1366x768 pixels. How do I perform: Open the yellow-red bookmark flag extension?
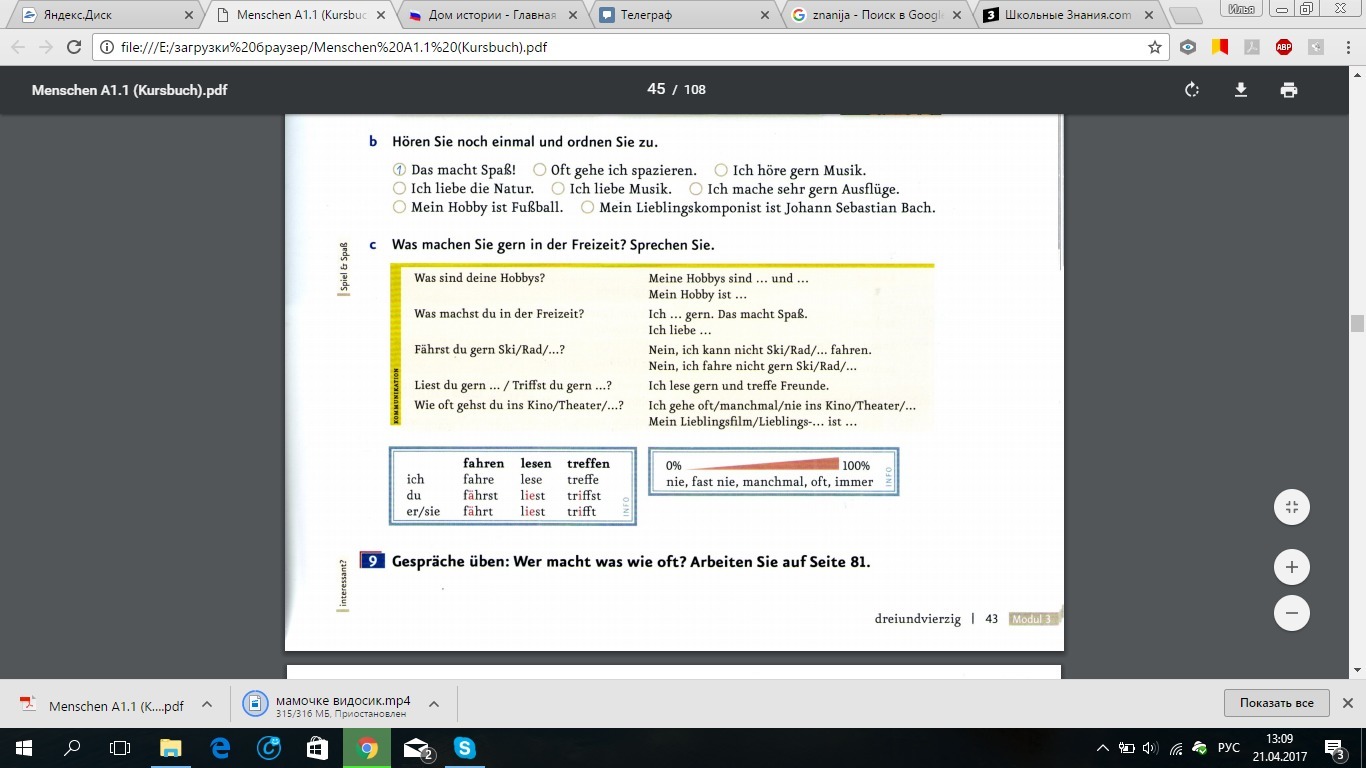[x=1220, y=47]
